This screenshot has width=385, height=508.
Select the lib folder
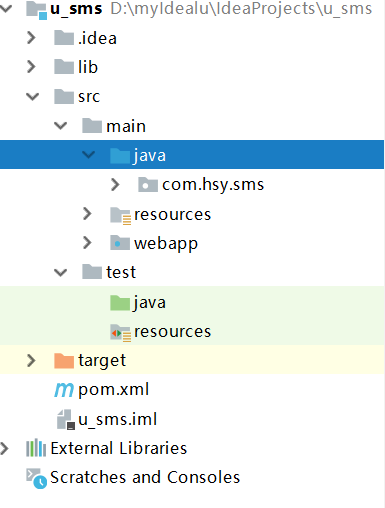[88, 67]
